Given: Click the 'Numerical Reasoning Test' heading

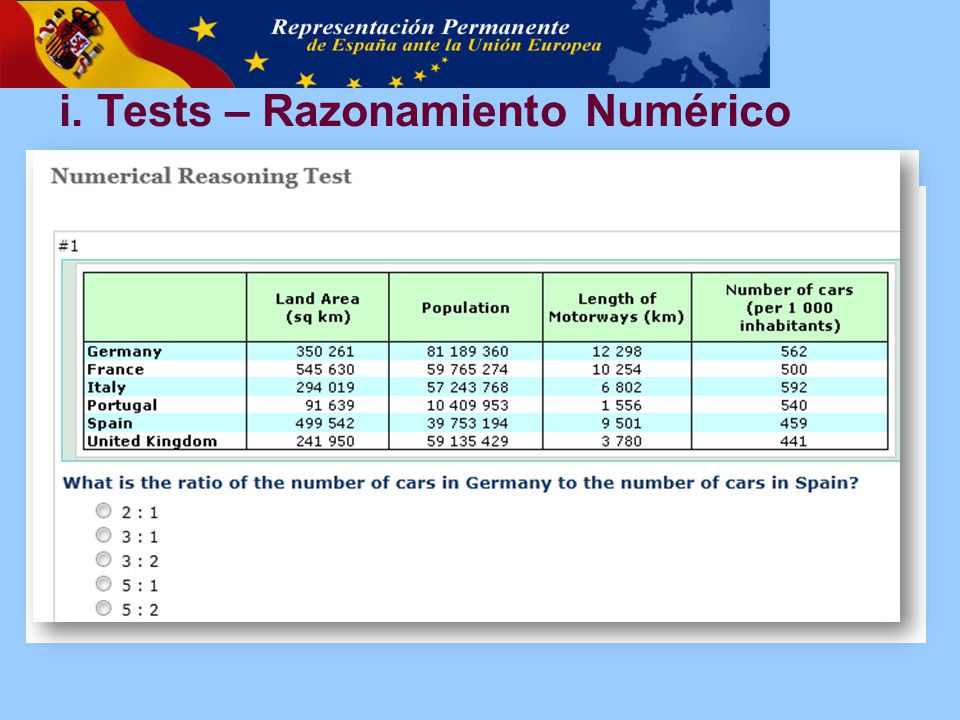Looking at the screenshot, I should pos(201,176).
